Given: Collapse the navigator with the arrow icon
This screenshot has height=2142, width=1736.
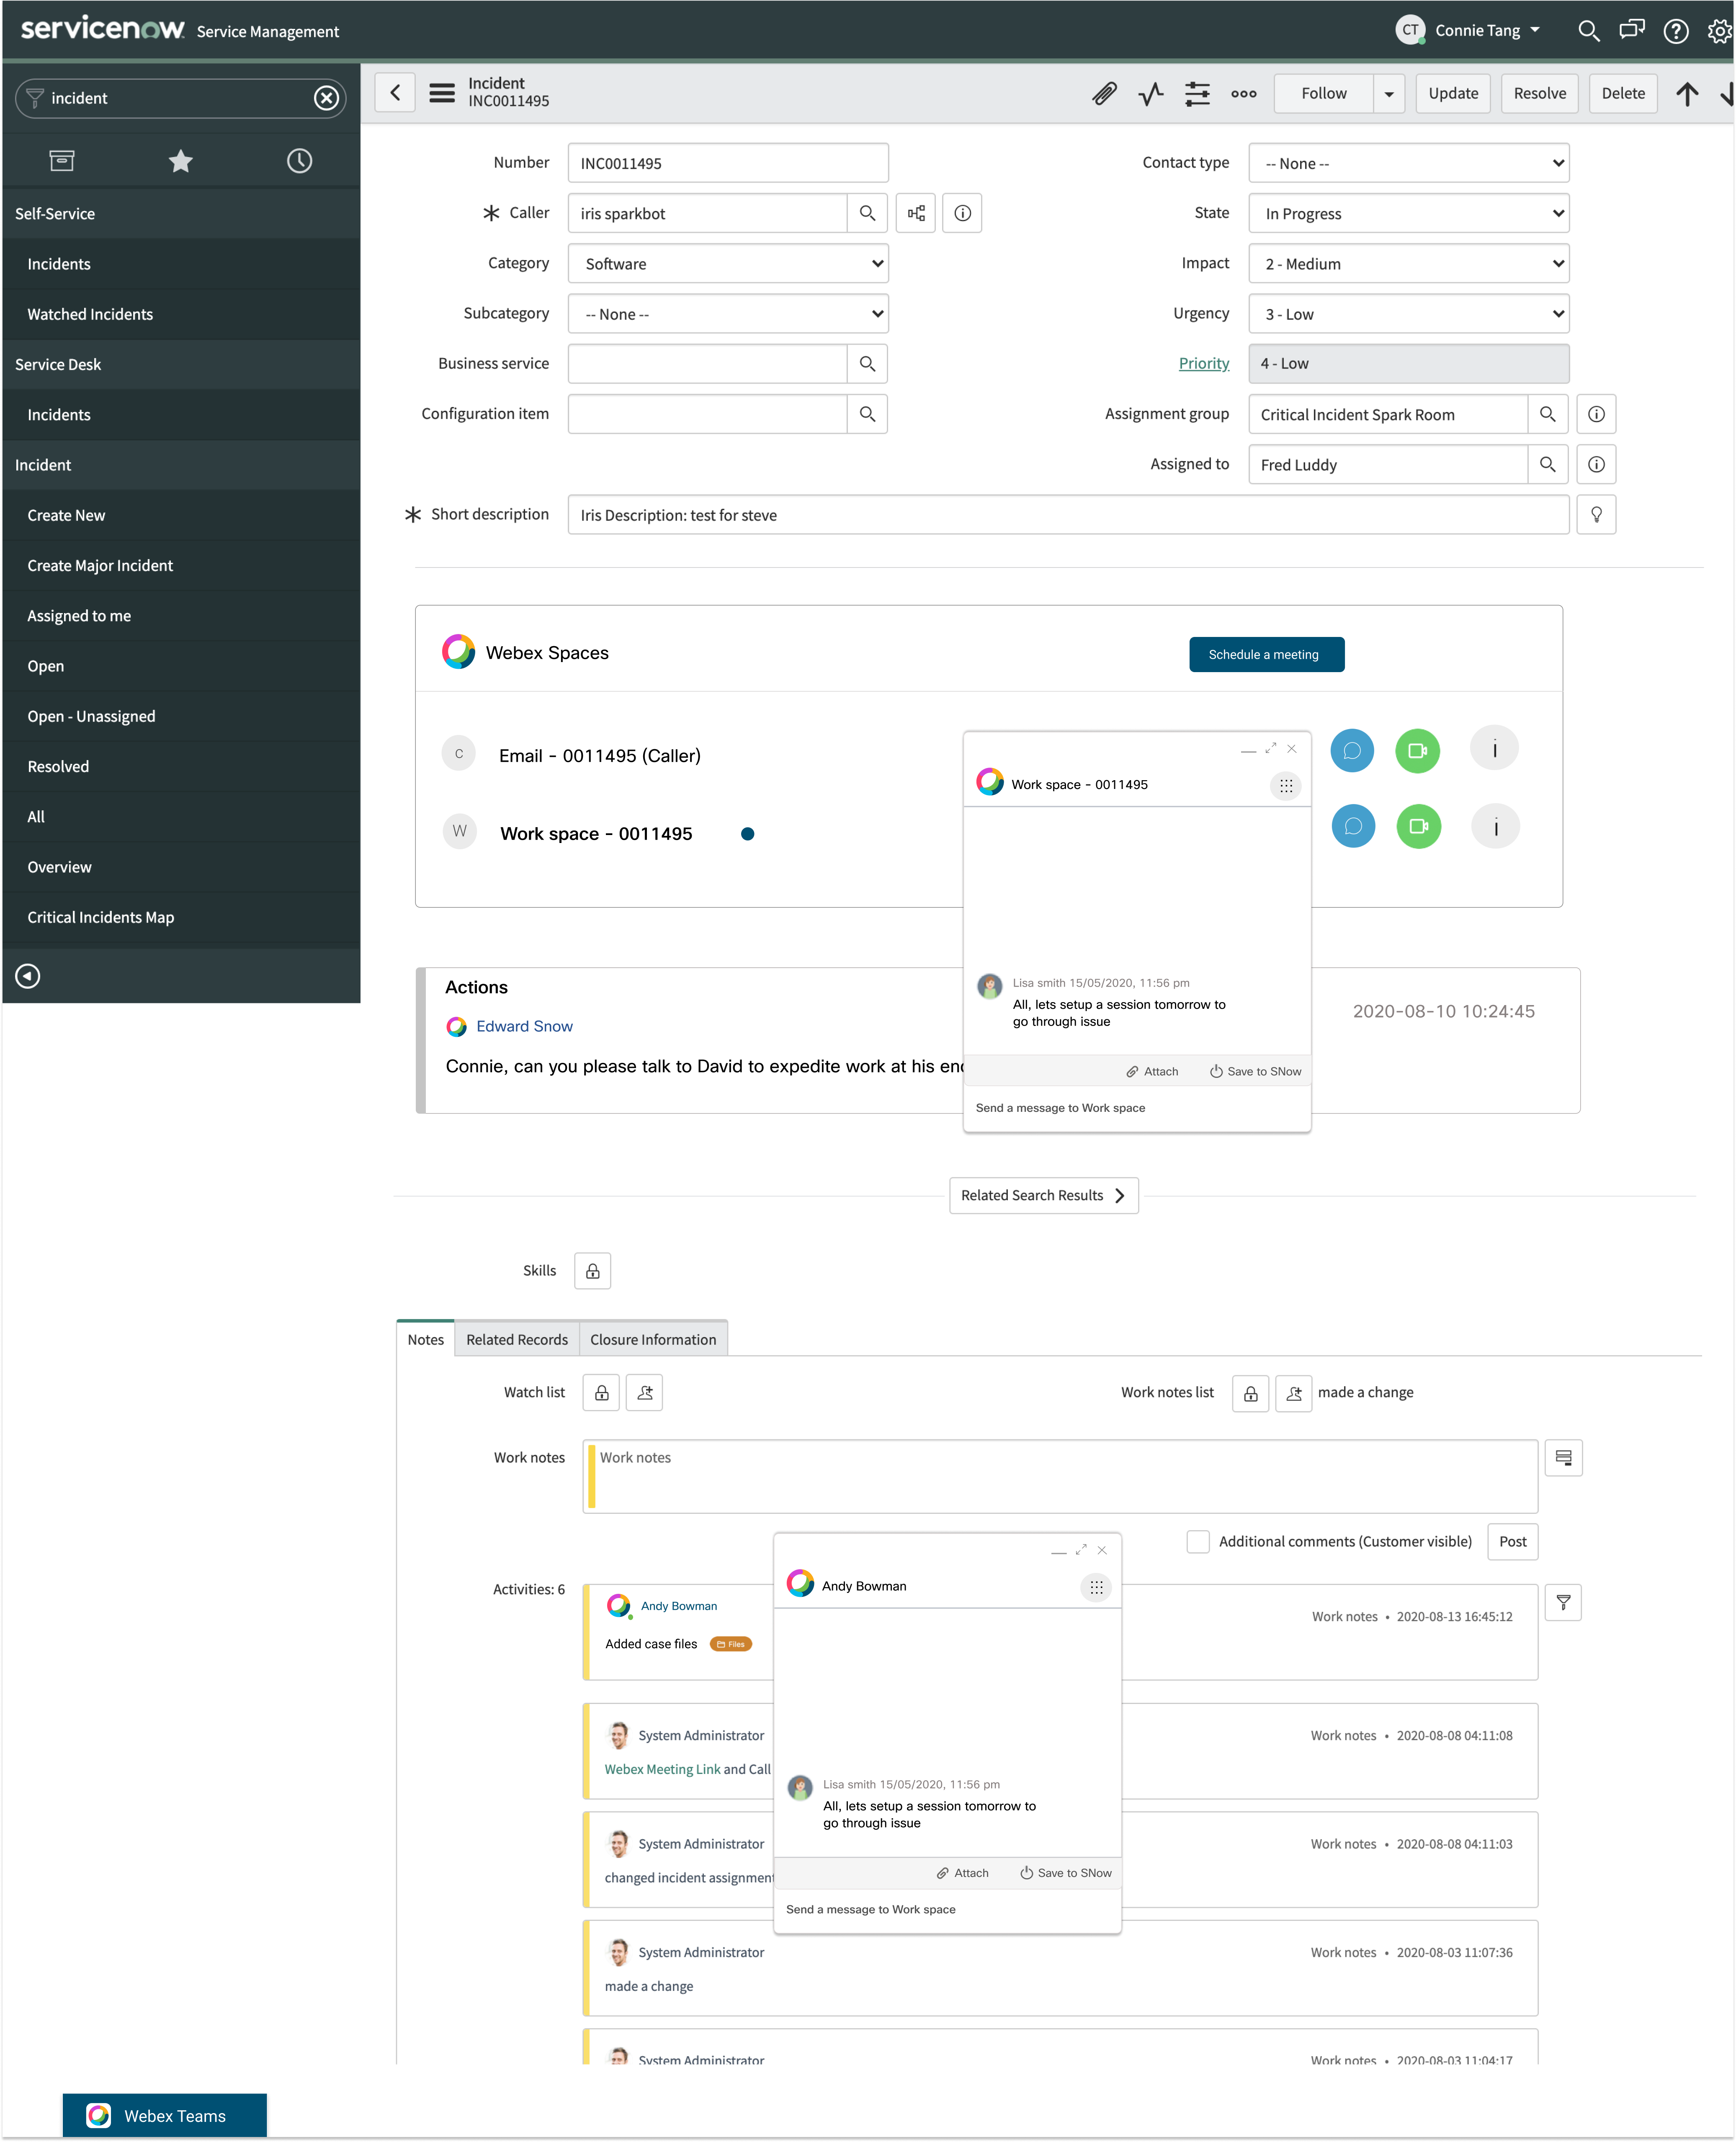Looking at the screenshot, I should tap(28, 976).
